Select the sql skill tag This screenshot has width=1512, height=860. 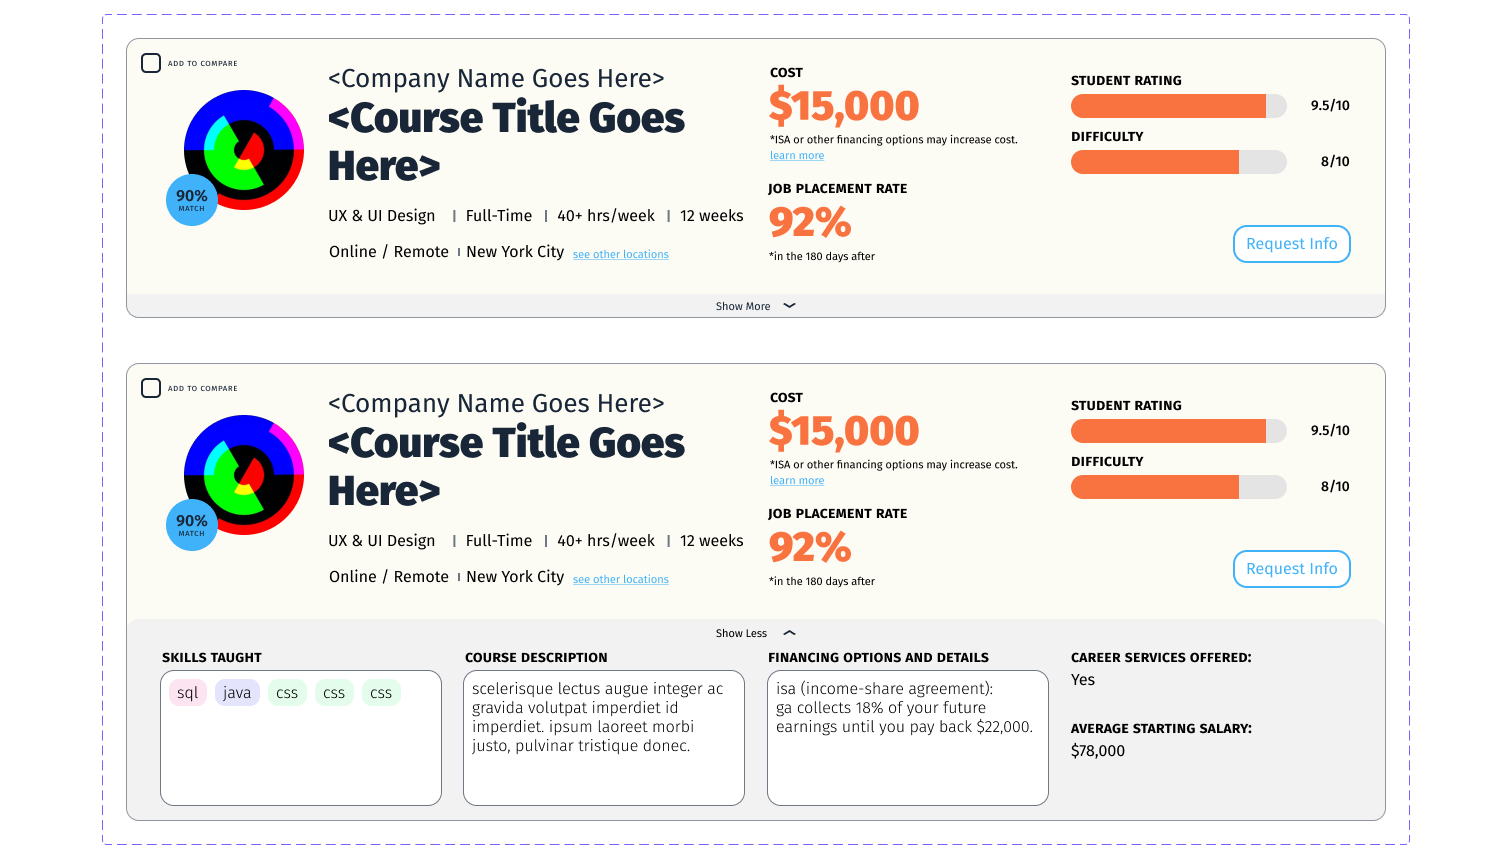(188, 693)
